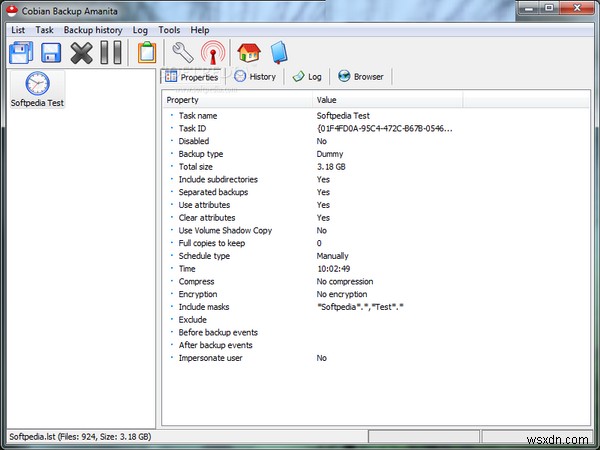600x450 pixels.
Task: Click the Dummy backup type value
Action: pos(330,154)
